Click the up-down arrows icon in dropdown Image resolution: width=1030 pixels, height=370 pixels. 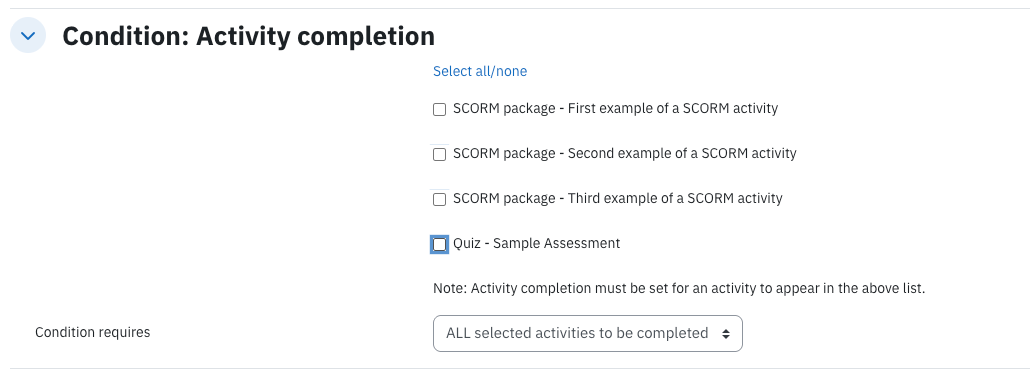pos(726,334)
